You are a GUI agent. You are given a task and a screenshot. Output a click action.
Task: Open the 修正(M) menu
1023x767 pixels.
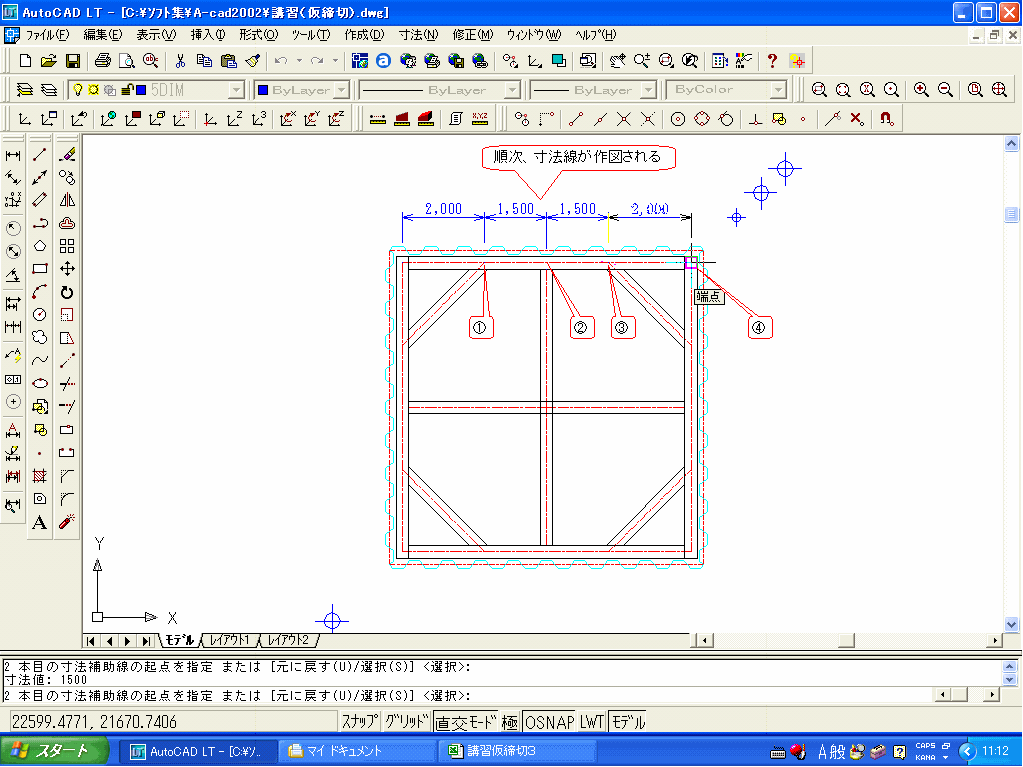coord(473,35)
